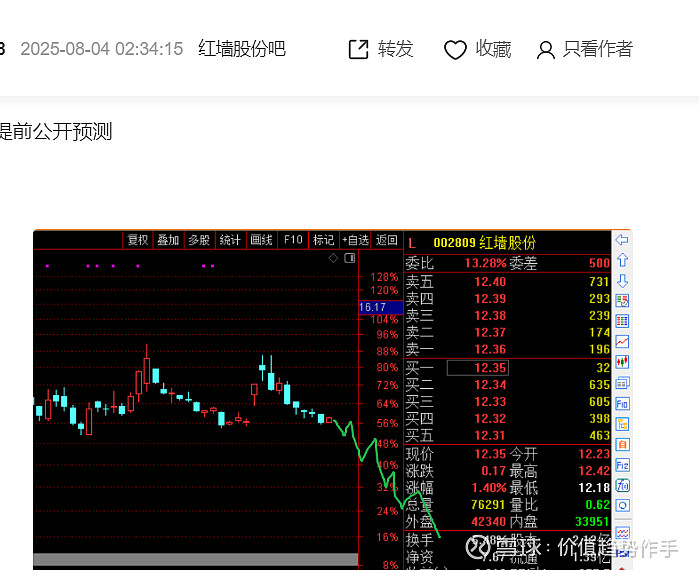The width and height of the screenshot is (699, 570).
Task: Click the 复权 toolbar button
Action: (138, 240)
